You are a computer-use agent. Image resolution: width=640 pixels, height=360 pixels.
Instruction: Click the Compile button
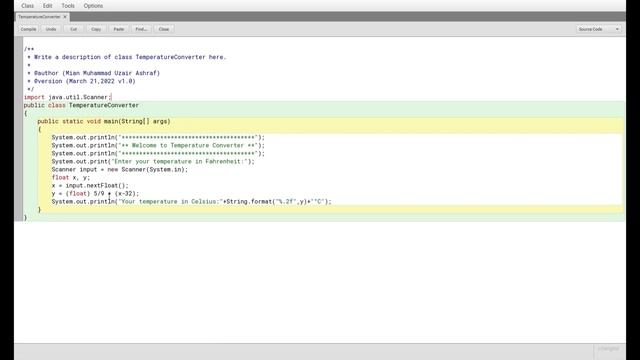28,29
